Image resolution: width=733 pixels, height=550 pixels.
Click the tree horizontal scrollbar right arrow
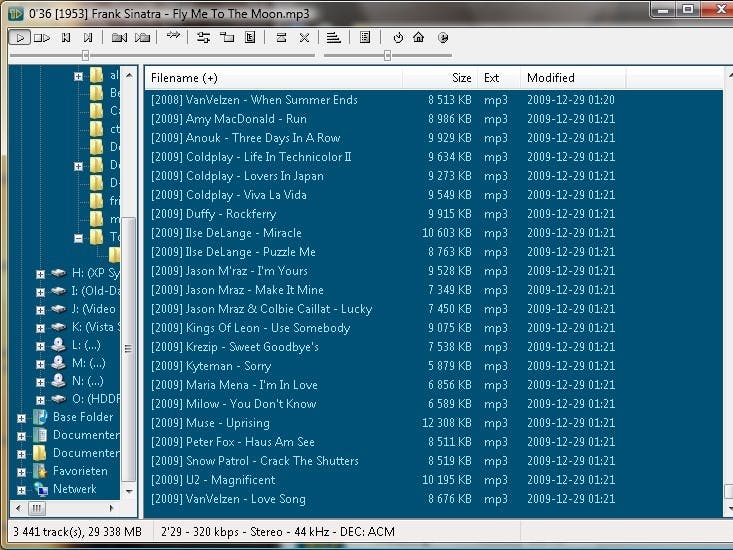tap(111, 508)
